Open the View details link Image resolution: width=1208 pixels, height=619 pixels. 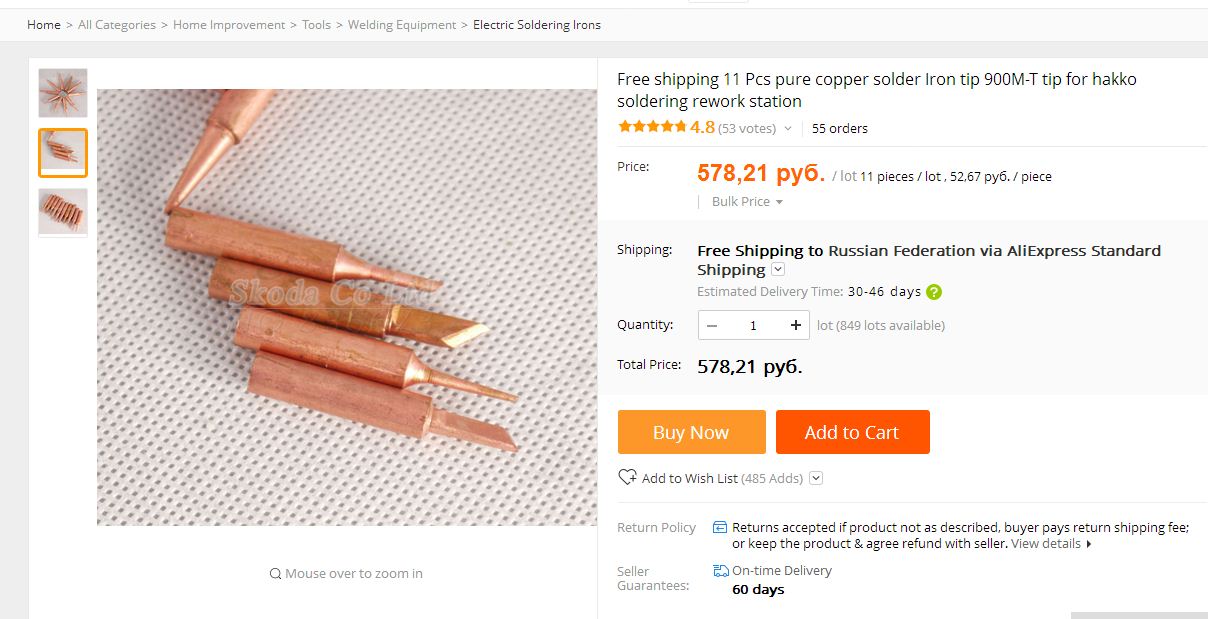[1046, 544]
